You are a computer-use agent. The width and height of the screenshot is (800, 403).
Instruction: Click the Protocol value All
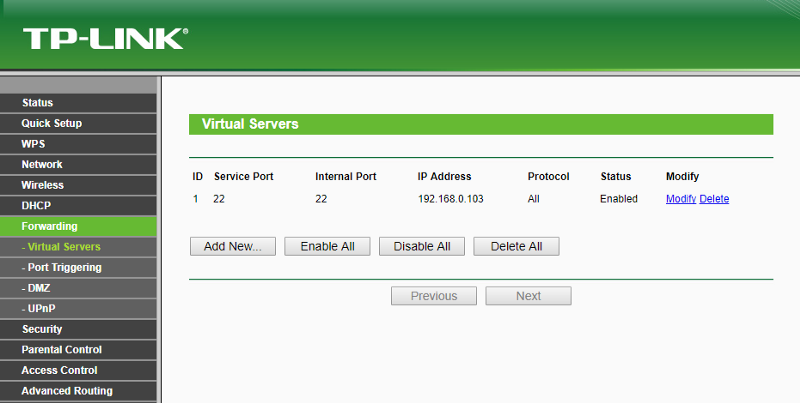533,199
